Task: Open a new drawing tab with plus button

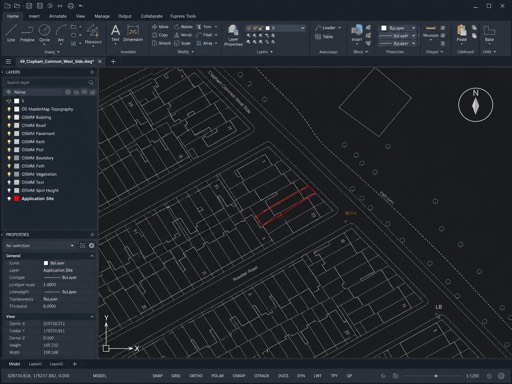Action: (113, 62)
